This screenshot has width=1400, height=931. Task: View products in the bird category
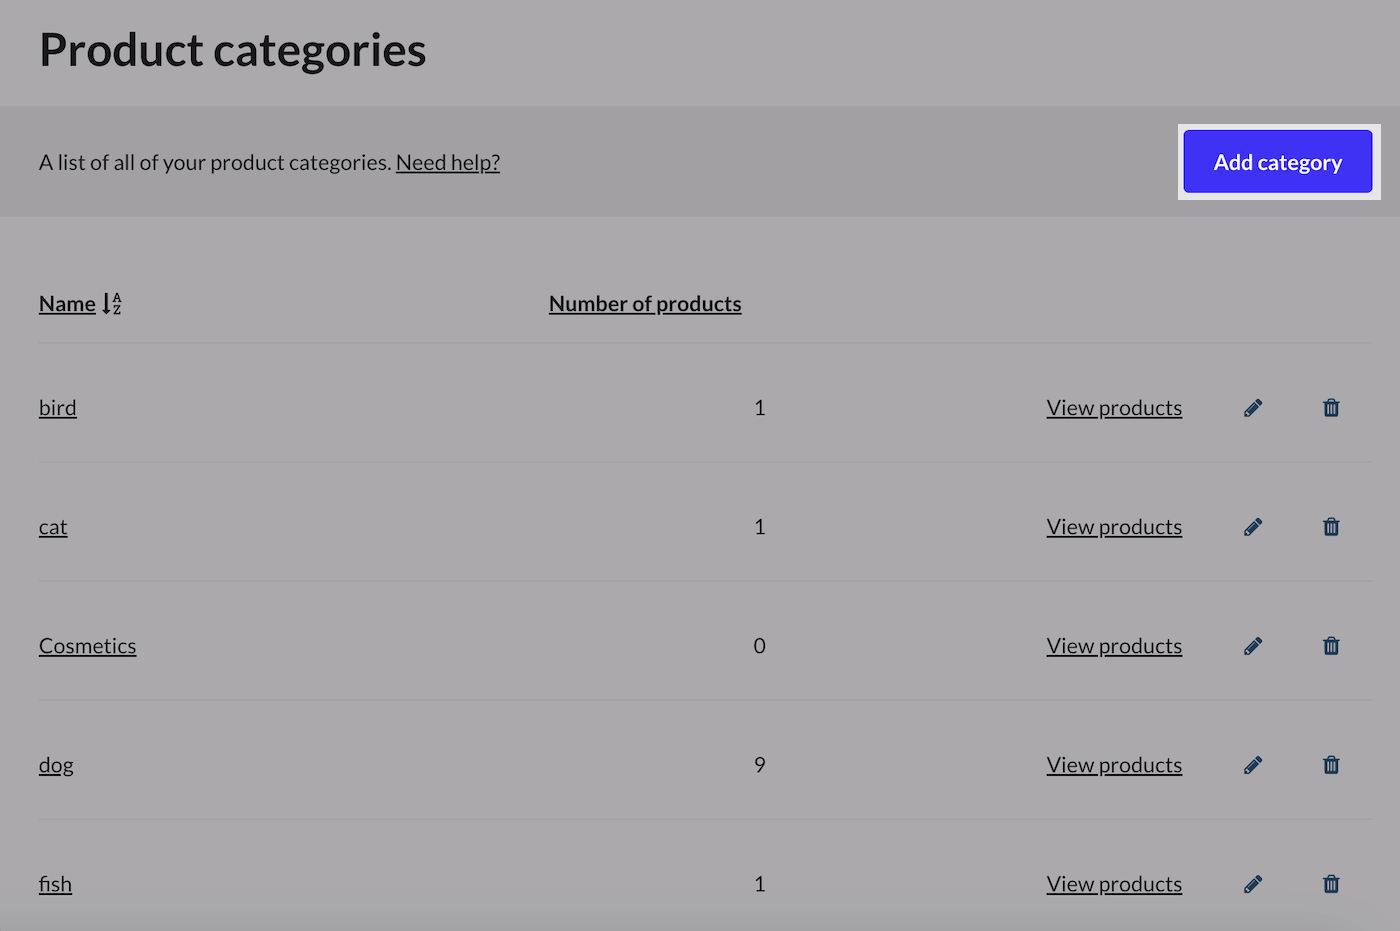click(1114, 407)
